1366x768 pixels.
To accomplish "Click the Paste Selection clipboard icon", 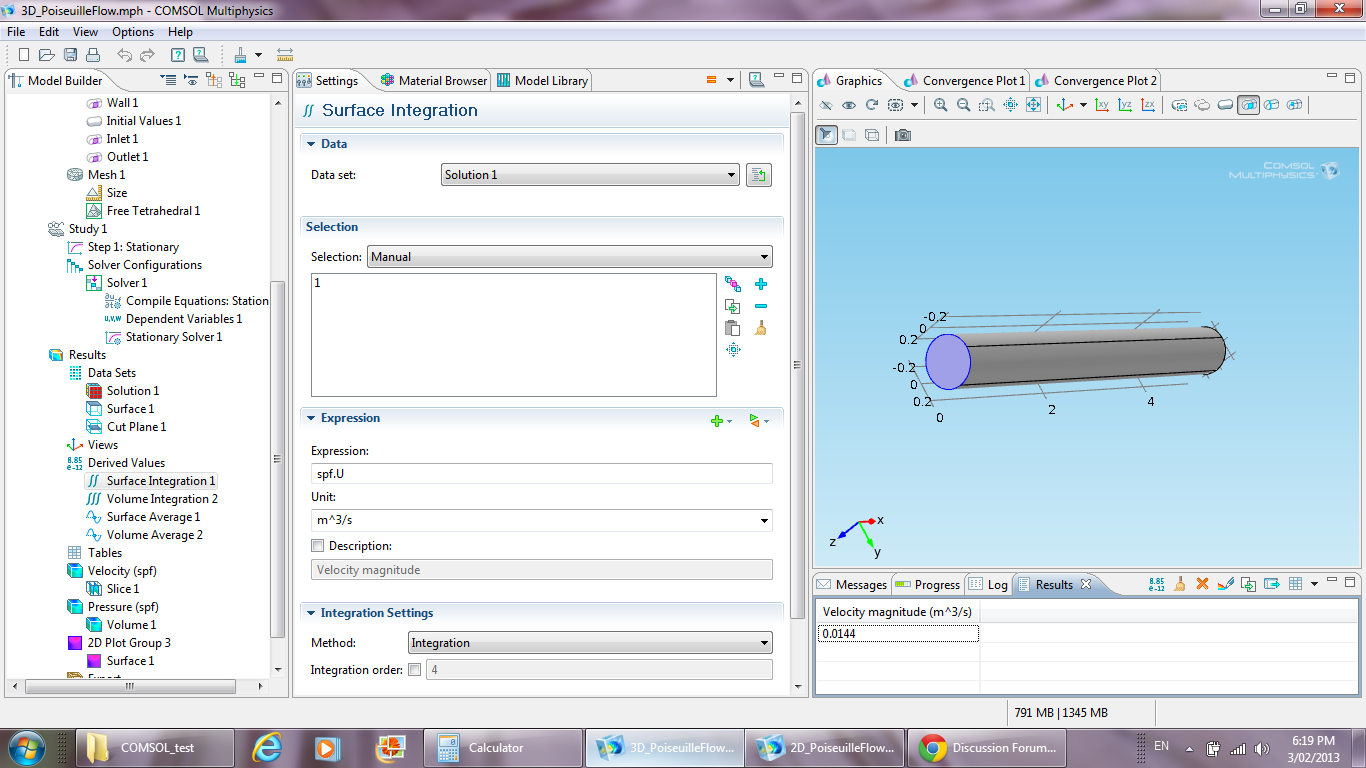I will (733, 328).
